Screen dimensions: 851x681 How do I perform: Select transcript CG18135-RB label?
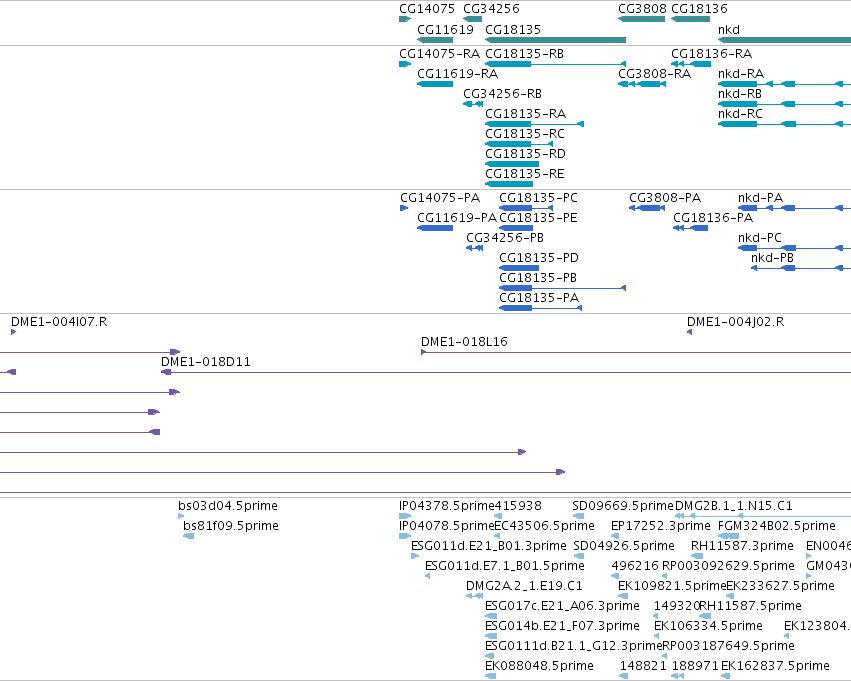coord(524,54)
